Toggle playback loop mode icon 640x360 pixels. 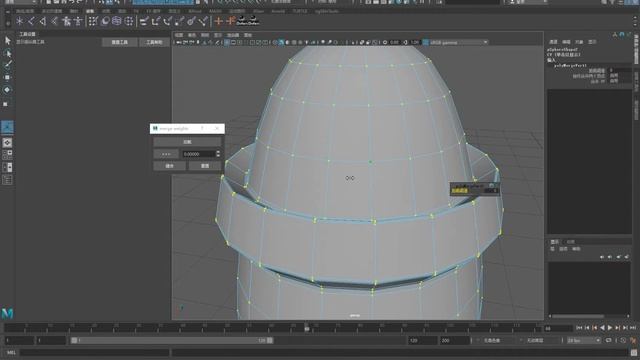pyautogui.click(x=609, y=340)
